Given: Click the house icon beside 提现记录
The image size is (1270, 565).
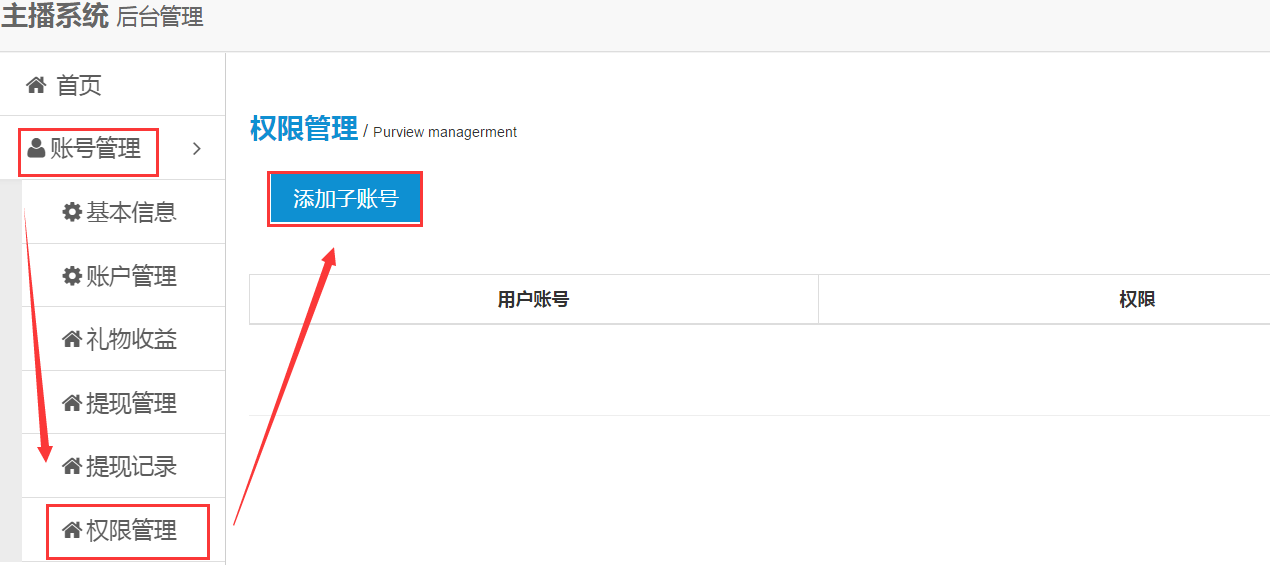Looking at the screenshot, I should [72, 466].
